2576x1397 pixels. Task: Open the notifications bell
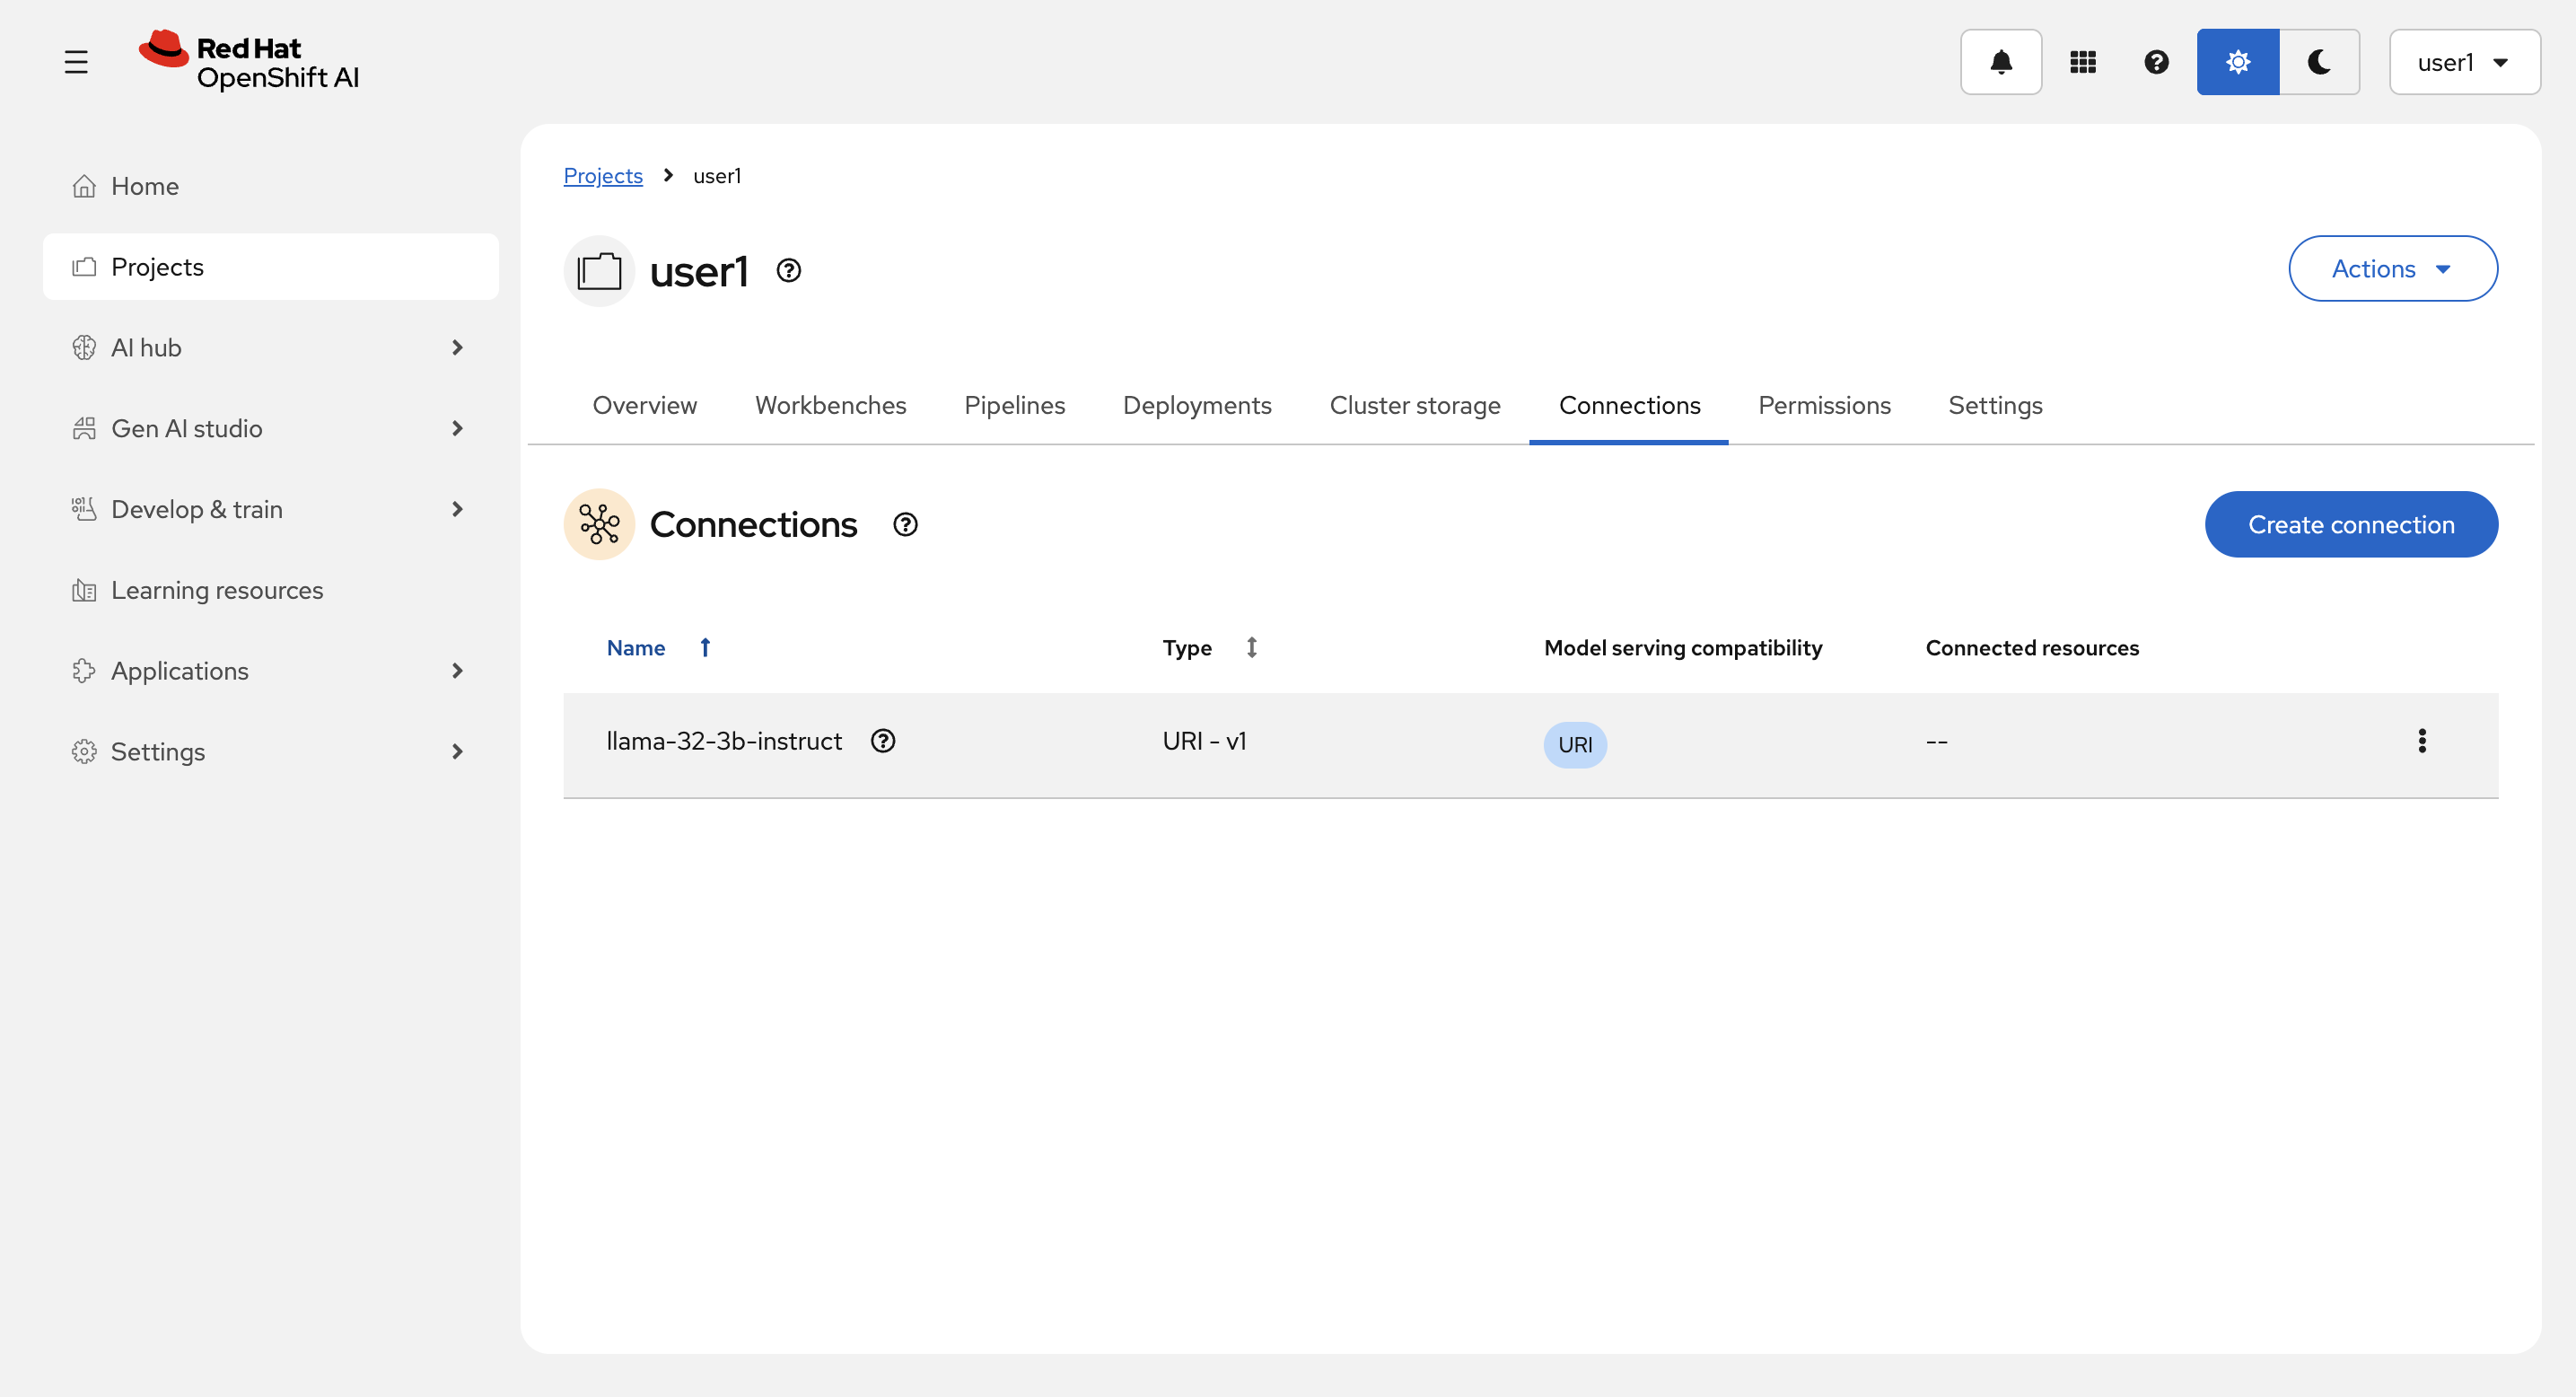2000,62
